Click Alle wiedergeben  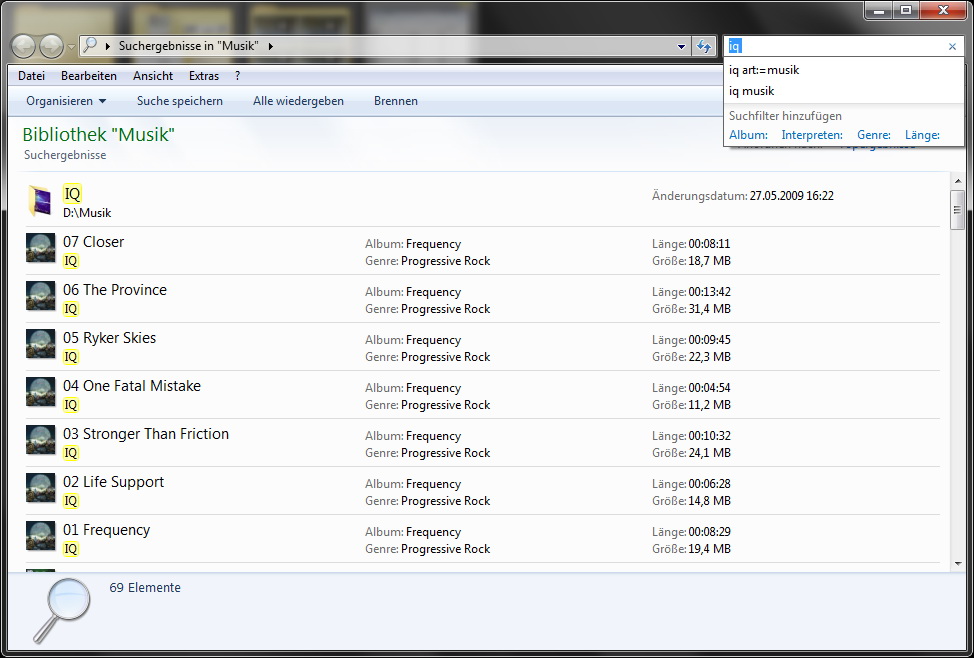(298, 101)
